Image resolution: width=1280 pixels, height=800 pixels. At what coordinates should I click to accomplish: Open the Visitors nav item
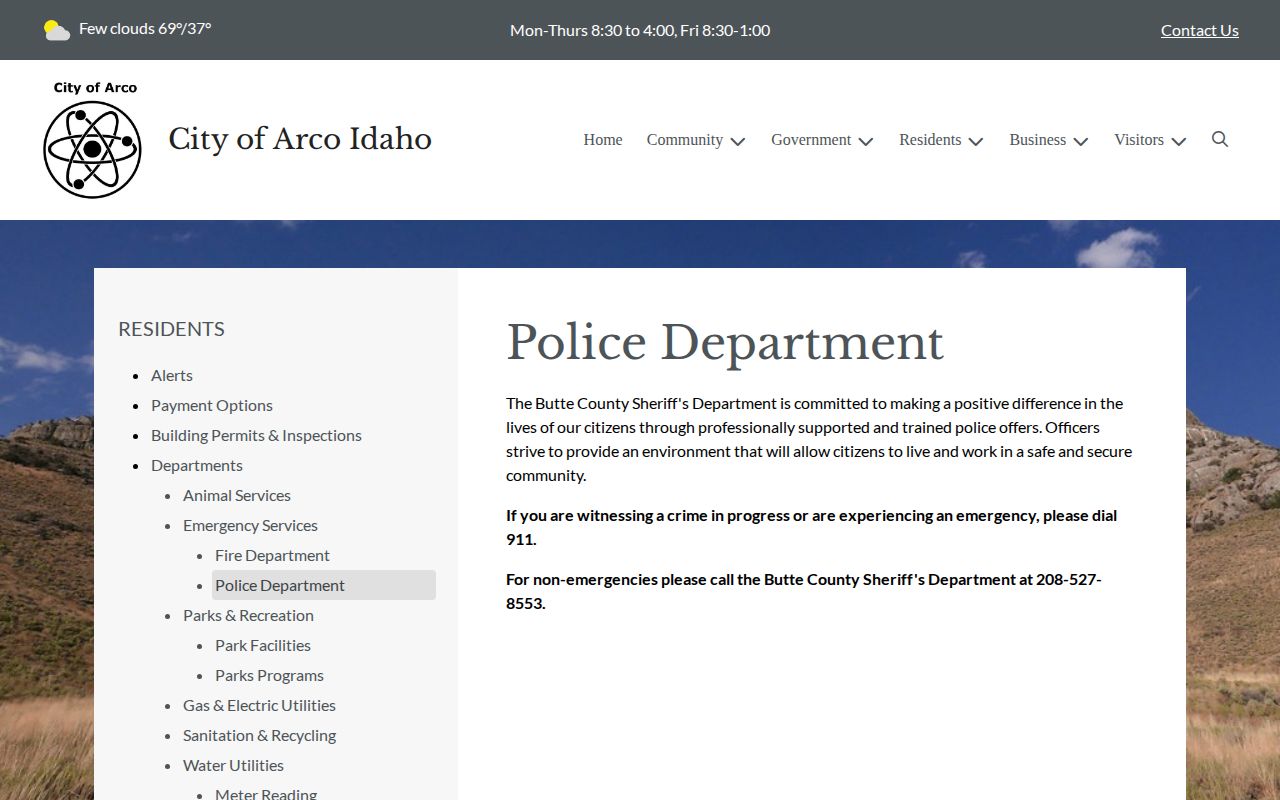[1139, 140]
